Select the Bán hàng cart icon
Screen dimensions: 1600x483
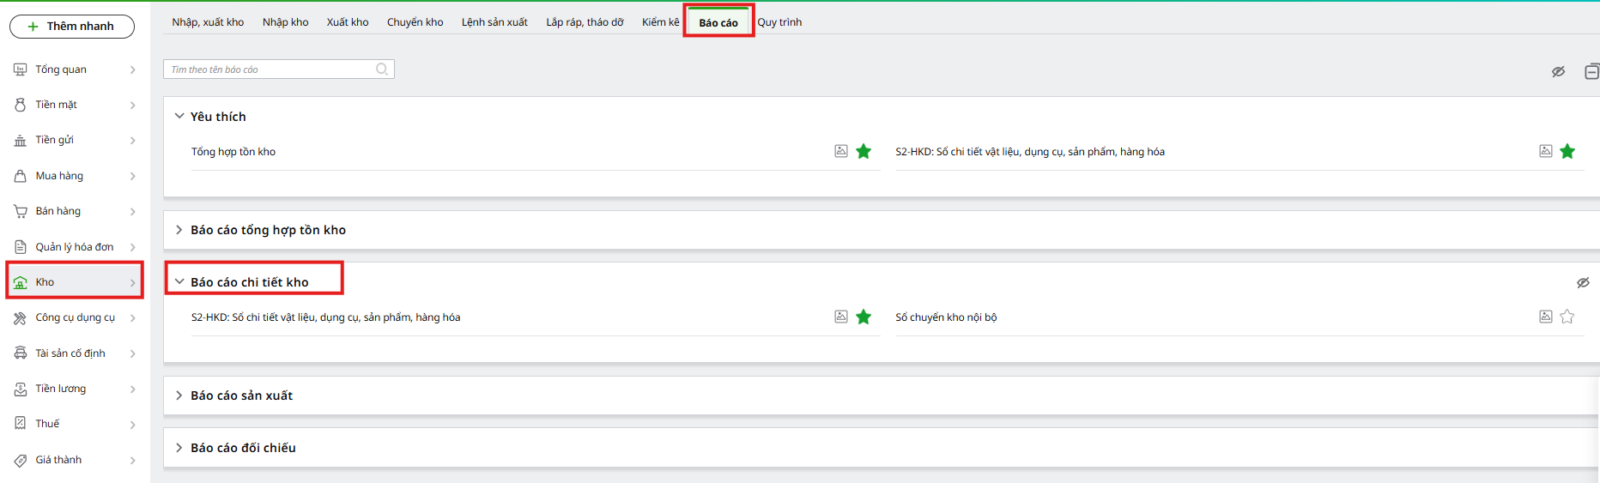pyautogui.click(x=20, y=211)
